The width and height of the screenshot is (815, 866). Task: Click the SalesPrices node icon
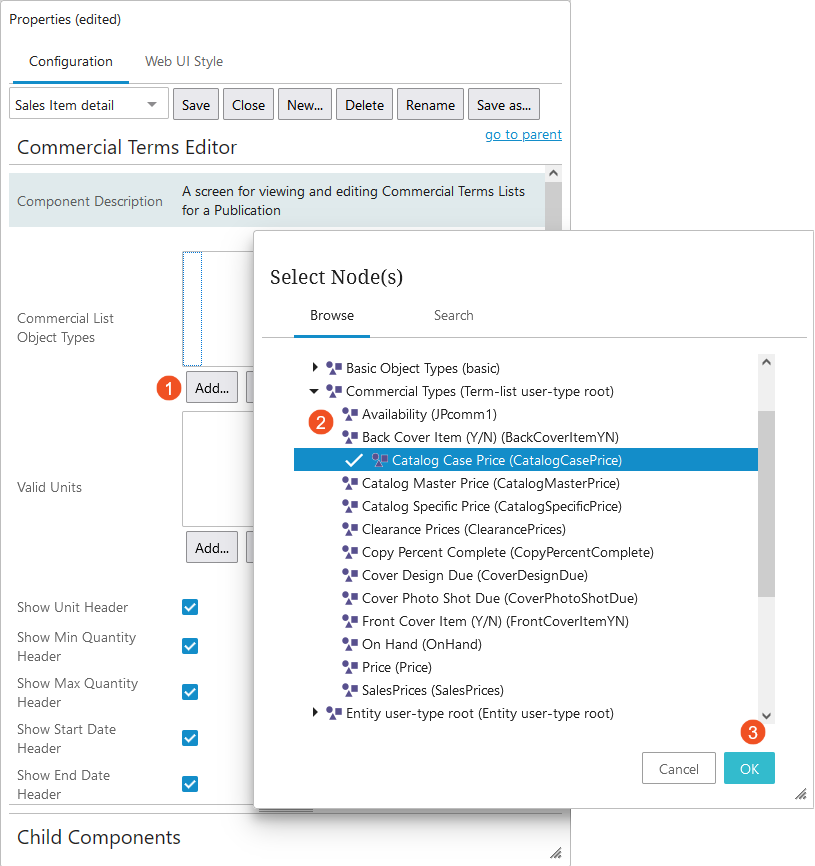pyautogui.click(x=350, y=690)
